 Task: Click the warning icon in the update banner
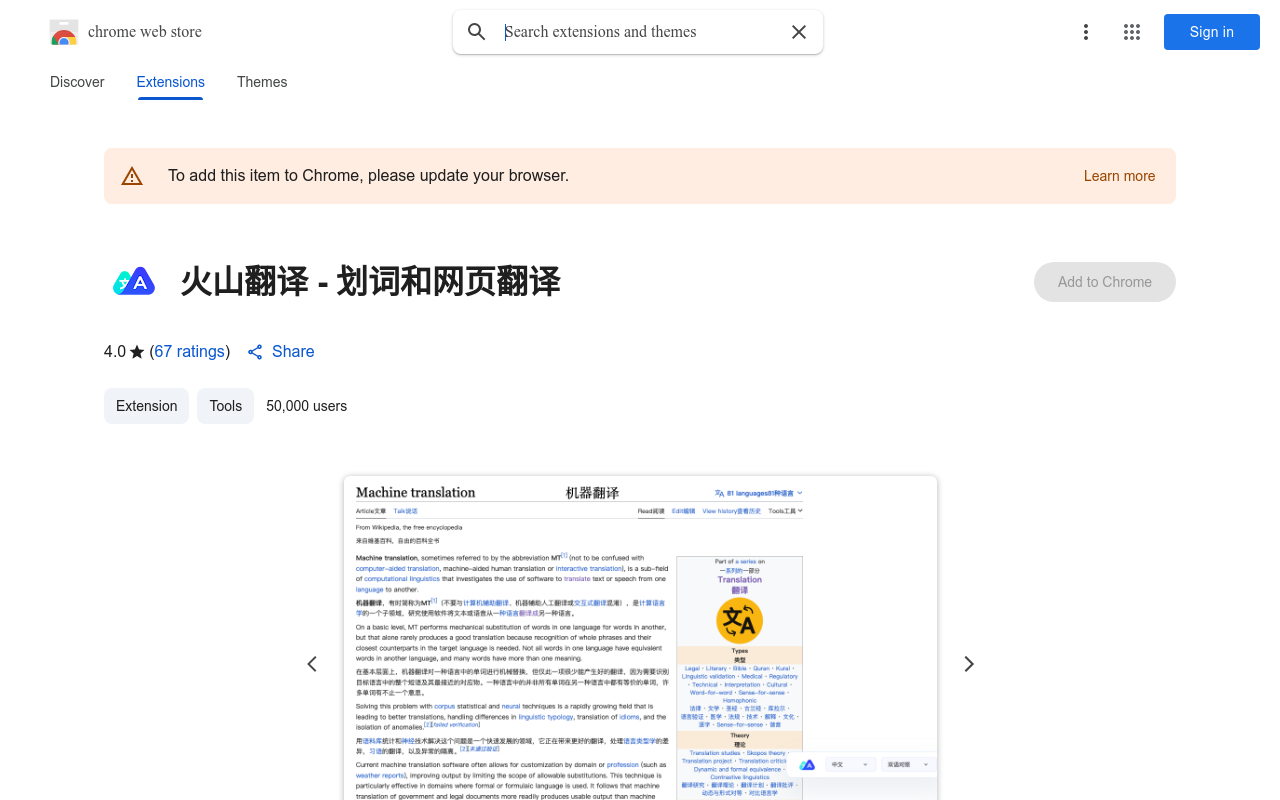point(132,175)
